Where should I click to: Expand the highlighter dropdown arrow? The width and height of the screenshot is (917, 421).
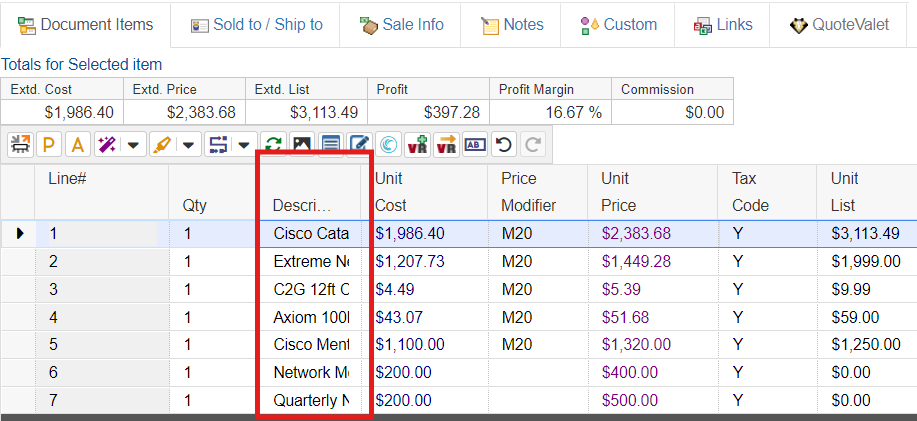tap(188, 146)
